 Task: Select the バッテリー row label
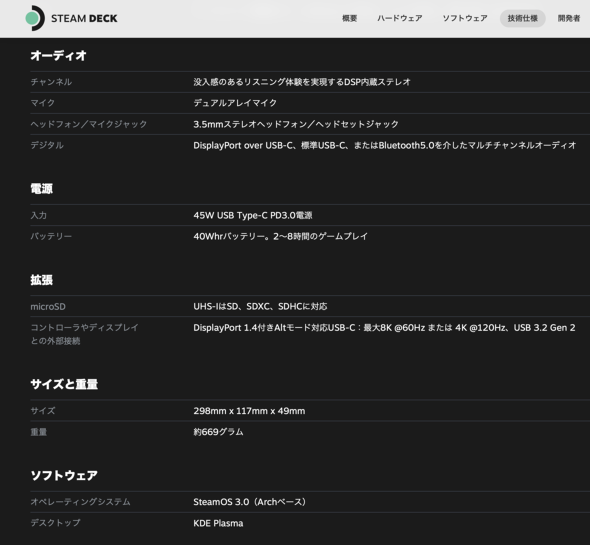[x=51, y=236]
